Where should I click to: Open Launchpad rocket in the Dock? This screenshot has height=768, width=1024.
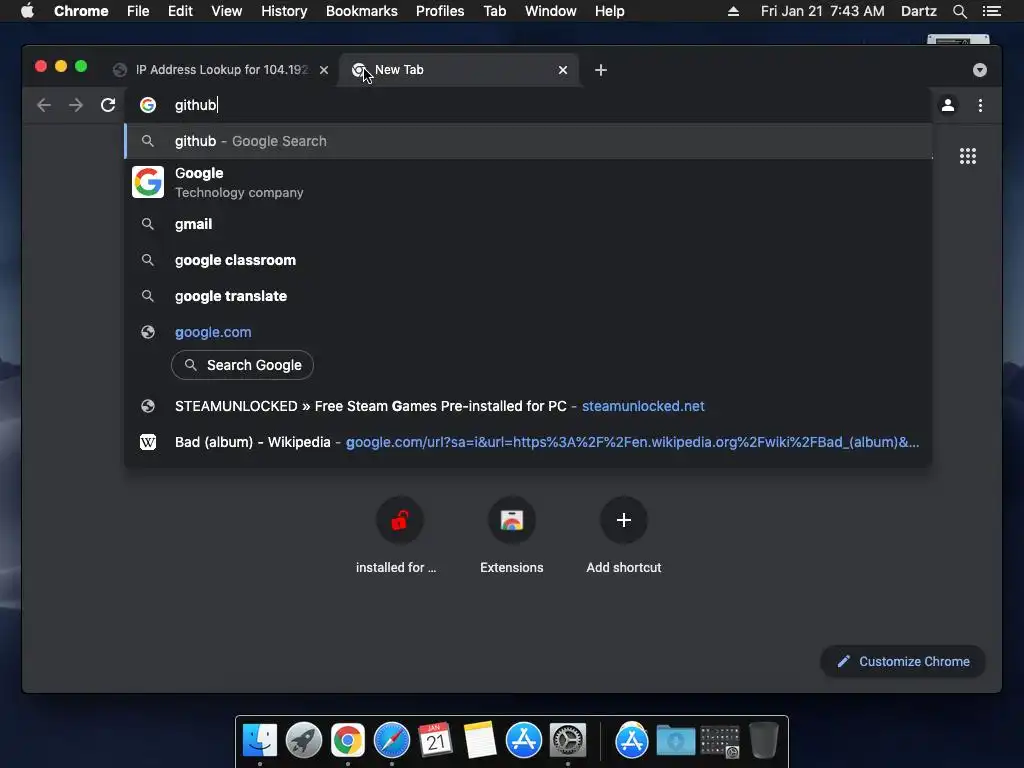coord(304,741)
